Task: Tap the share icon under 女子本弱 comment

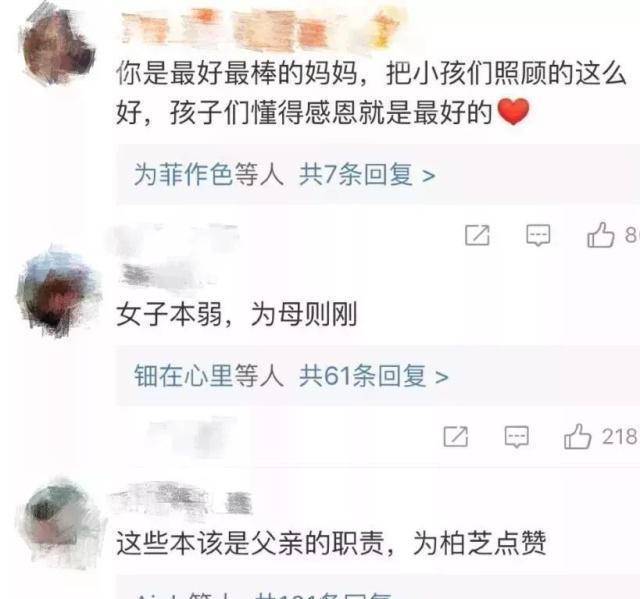Action: click(x=455, y=437)
